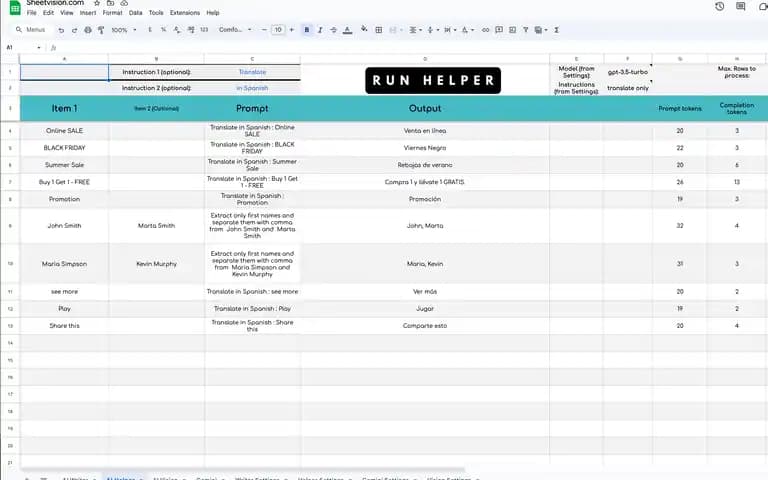The image size is (768, 480).
Task: Open the vertical align dropdown
Action: [432, 30]
